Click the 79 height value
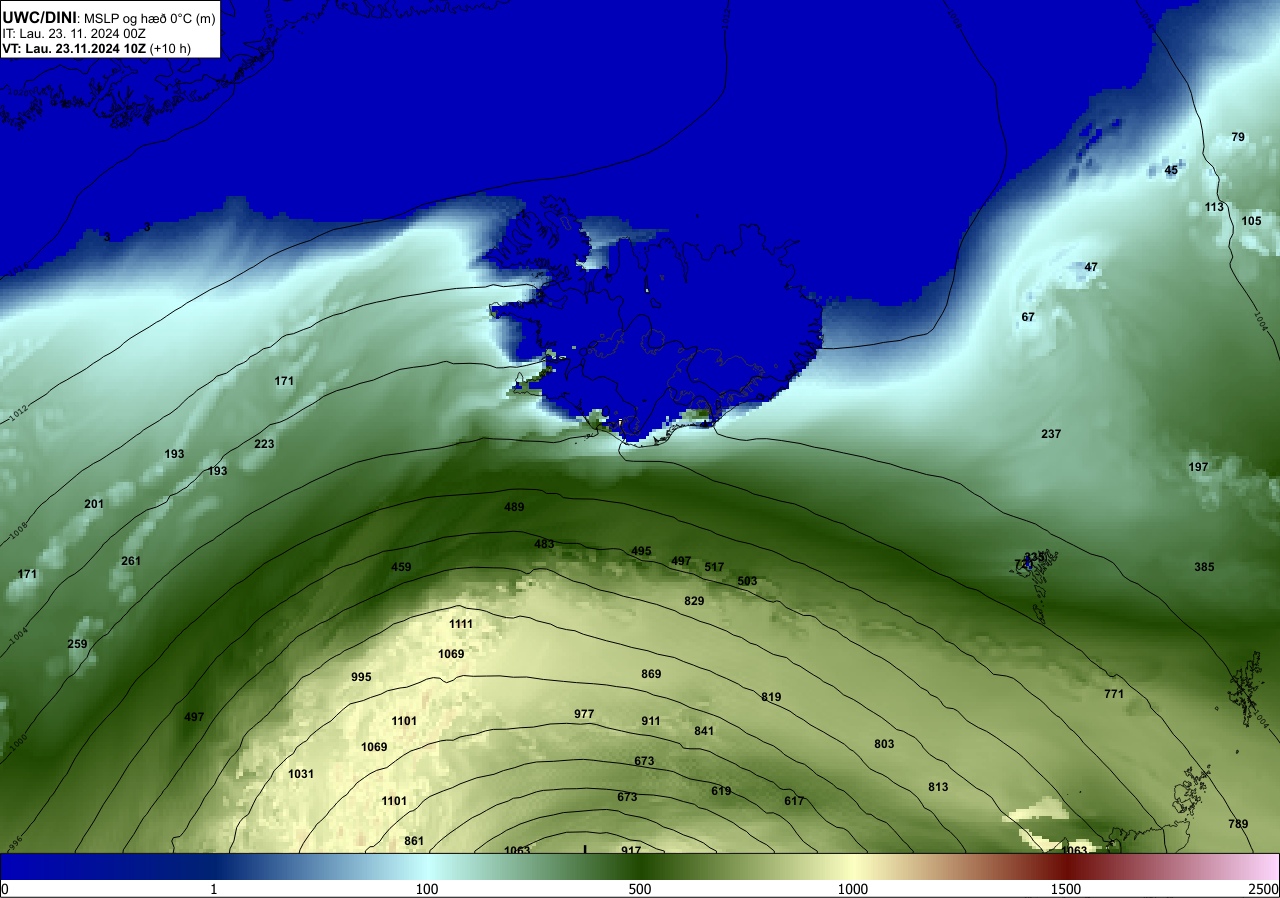The width and height of the screenshot is (1280, 898). (1238, 137)
